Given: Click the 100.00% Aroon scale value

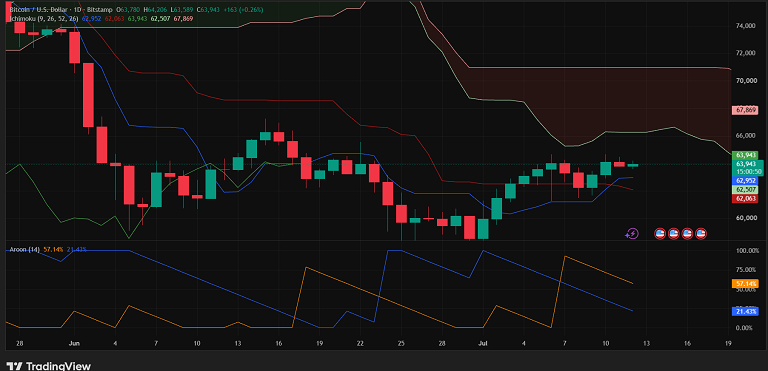Looking at the screenshot, I should pyautogui.click(x=747, y=250).
